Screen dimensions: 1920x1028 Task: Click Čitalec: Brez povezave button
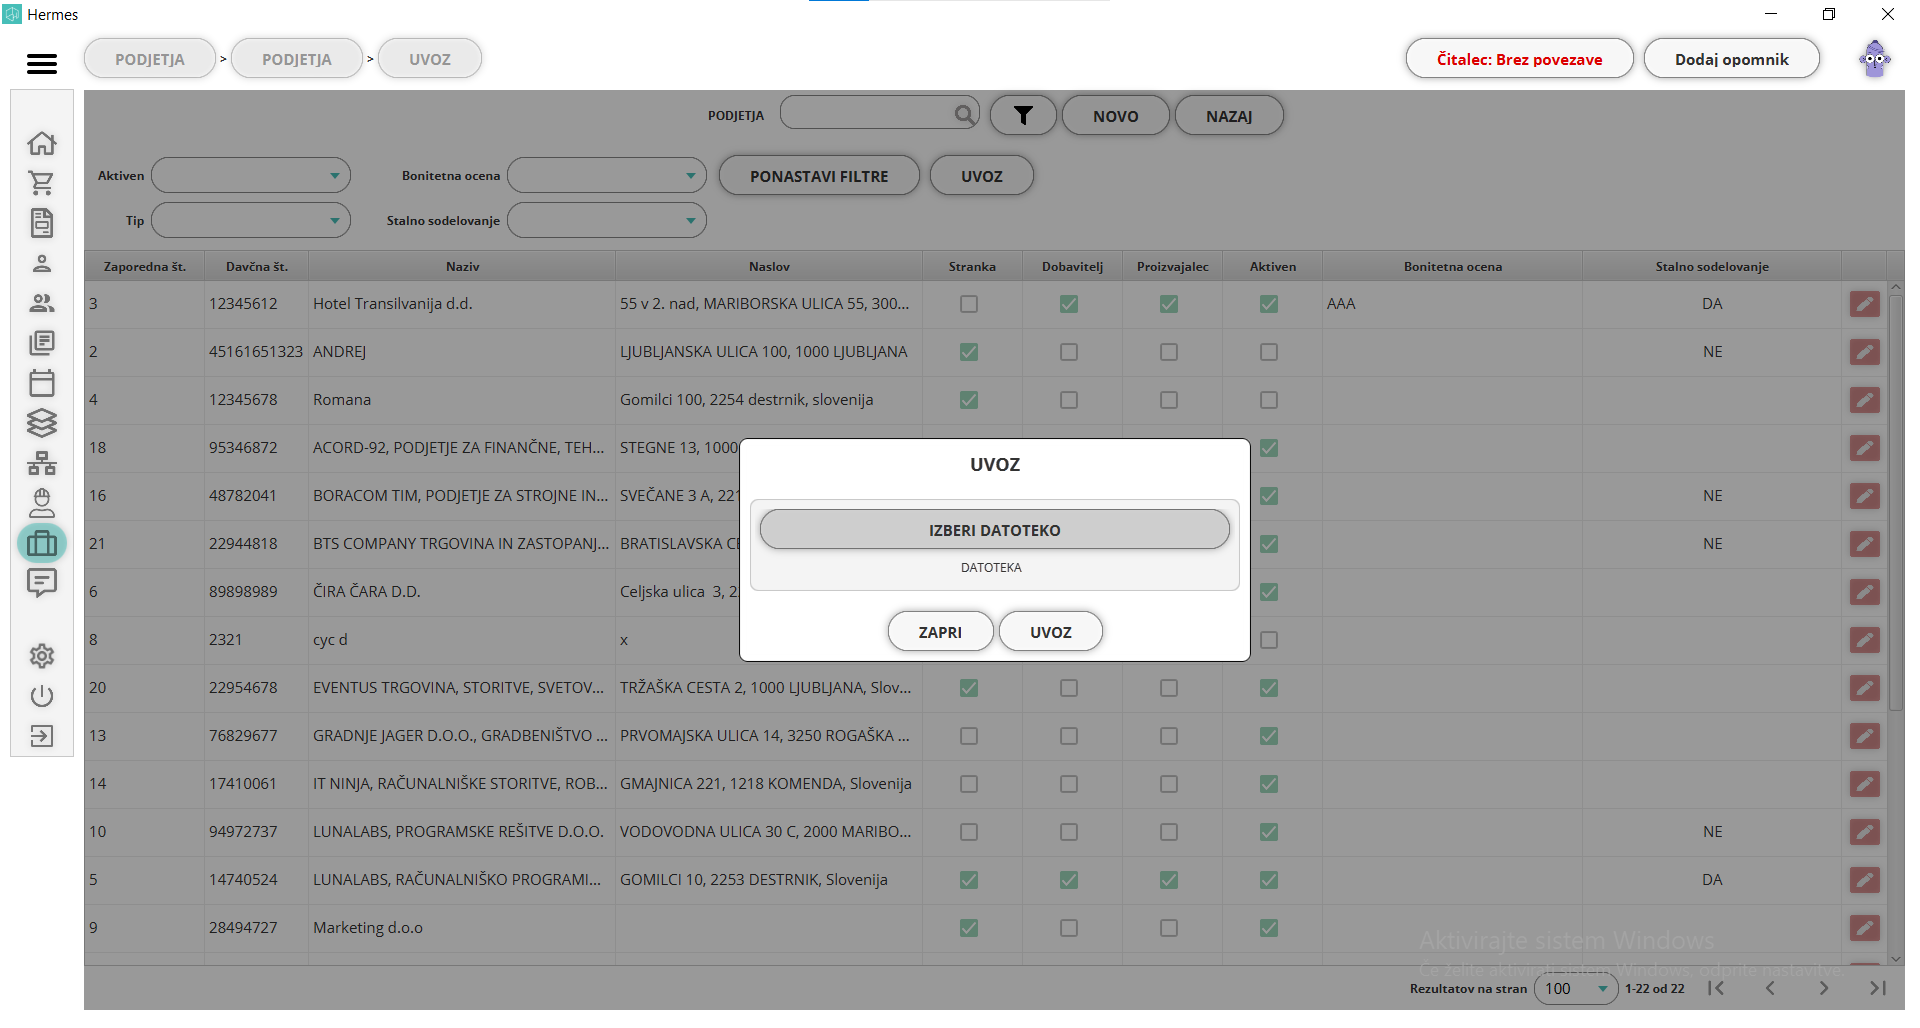coord(1519,59)
